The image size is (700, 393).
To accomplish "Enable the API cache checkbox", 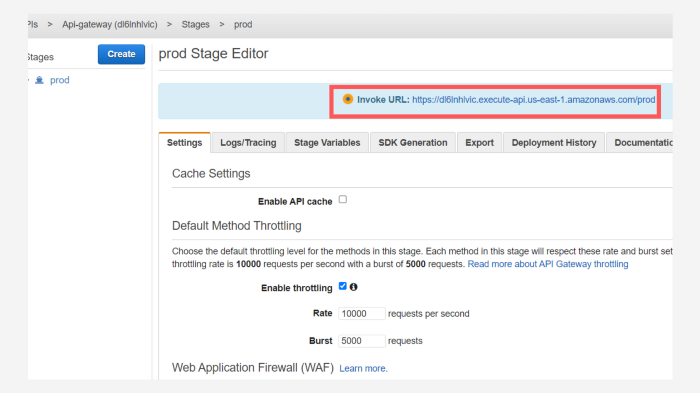I will coord(343,199).
